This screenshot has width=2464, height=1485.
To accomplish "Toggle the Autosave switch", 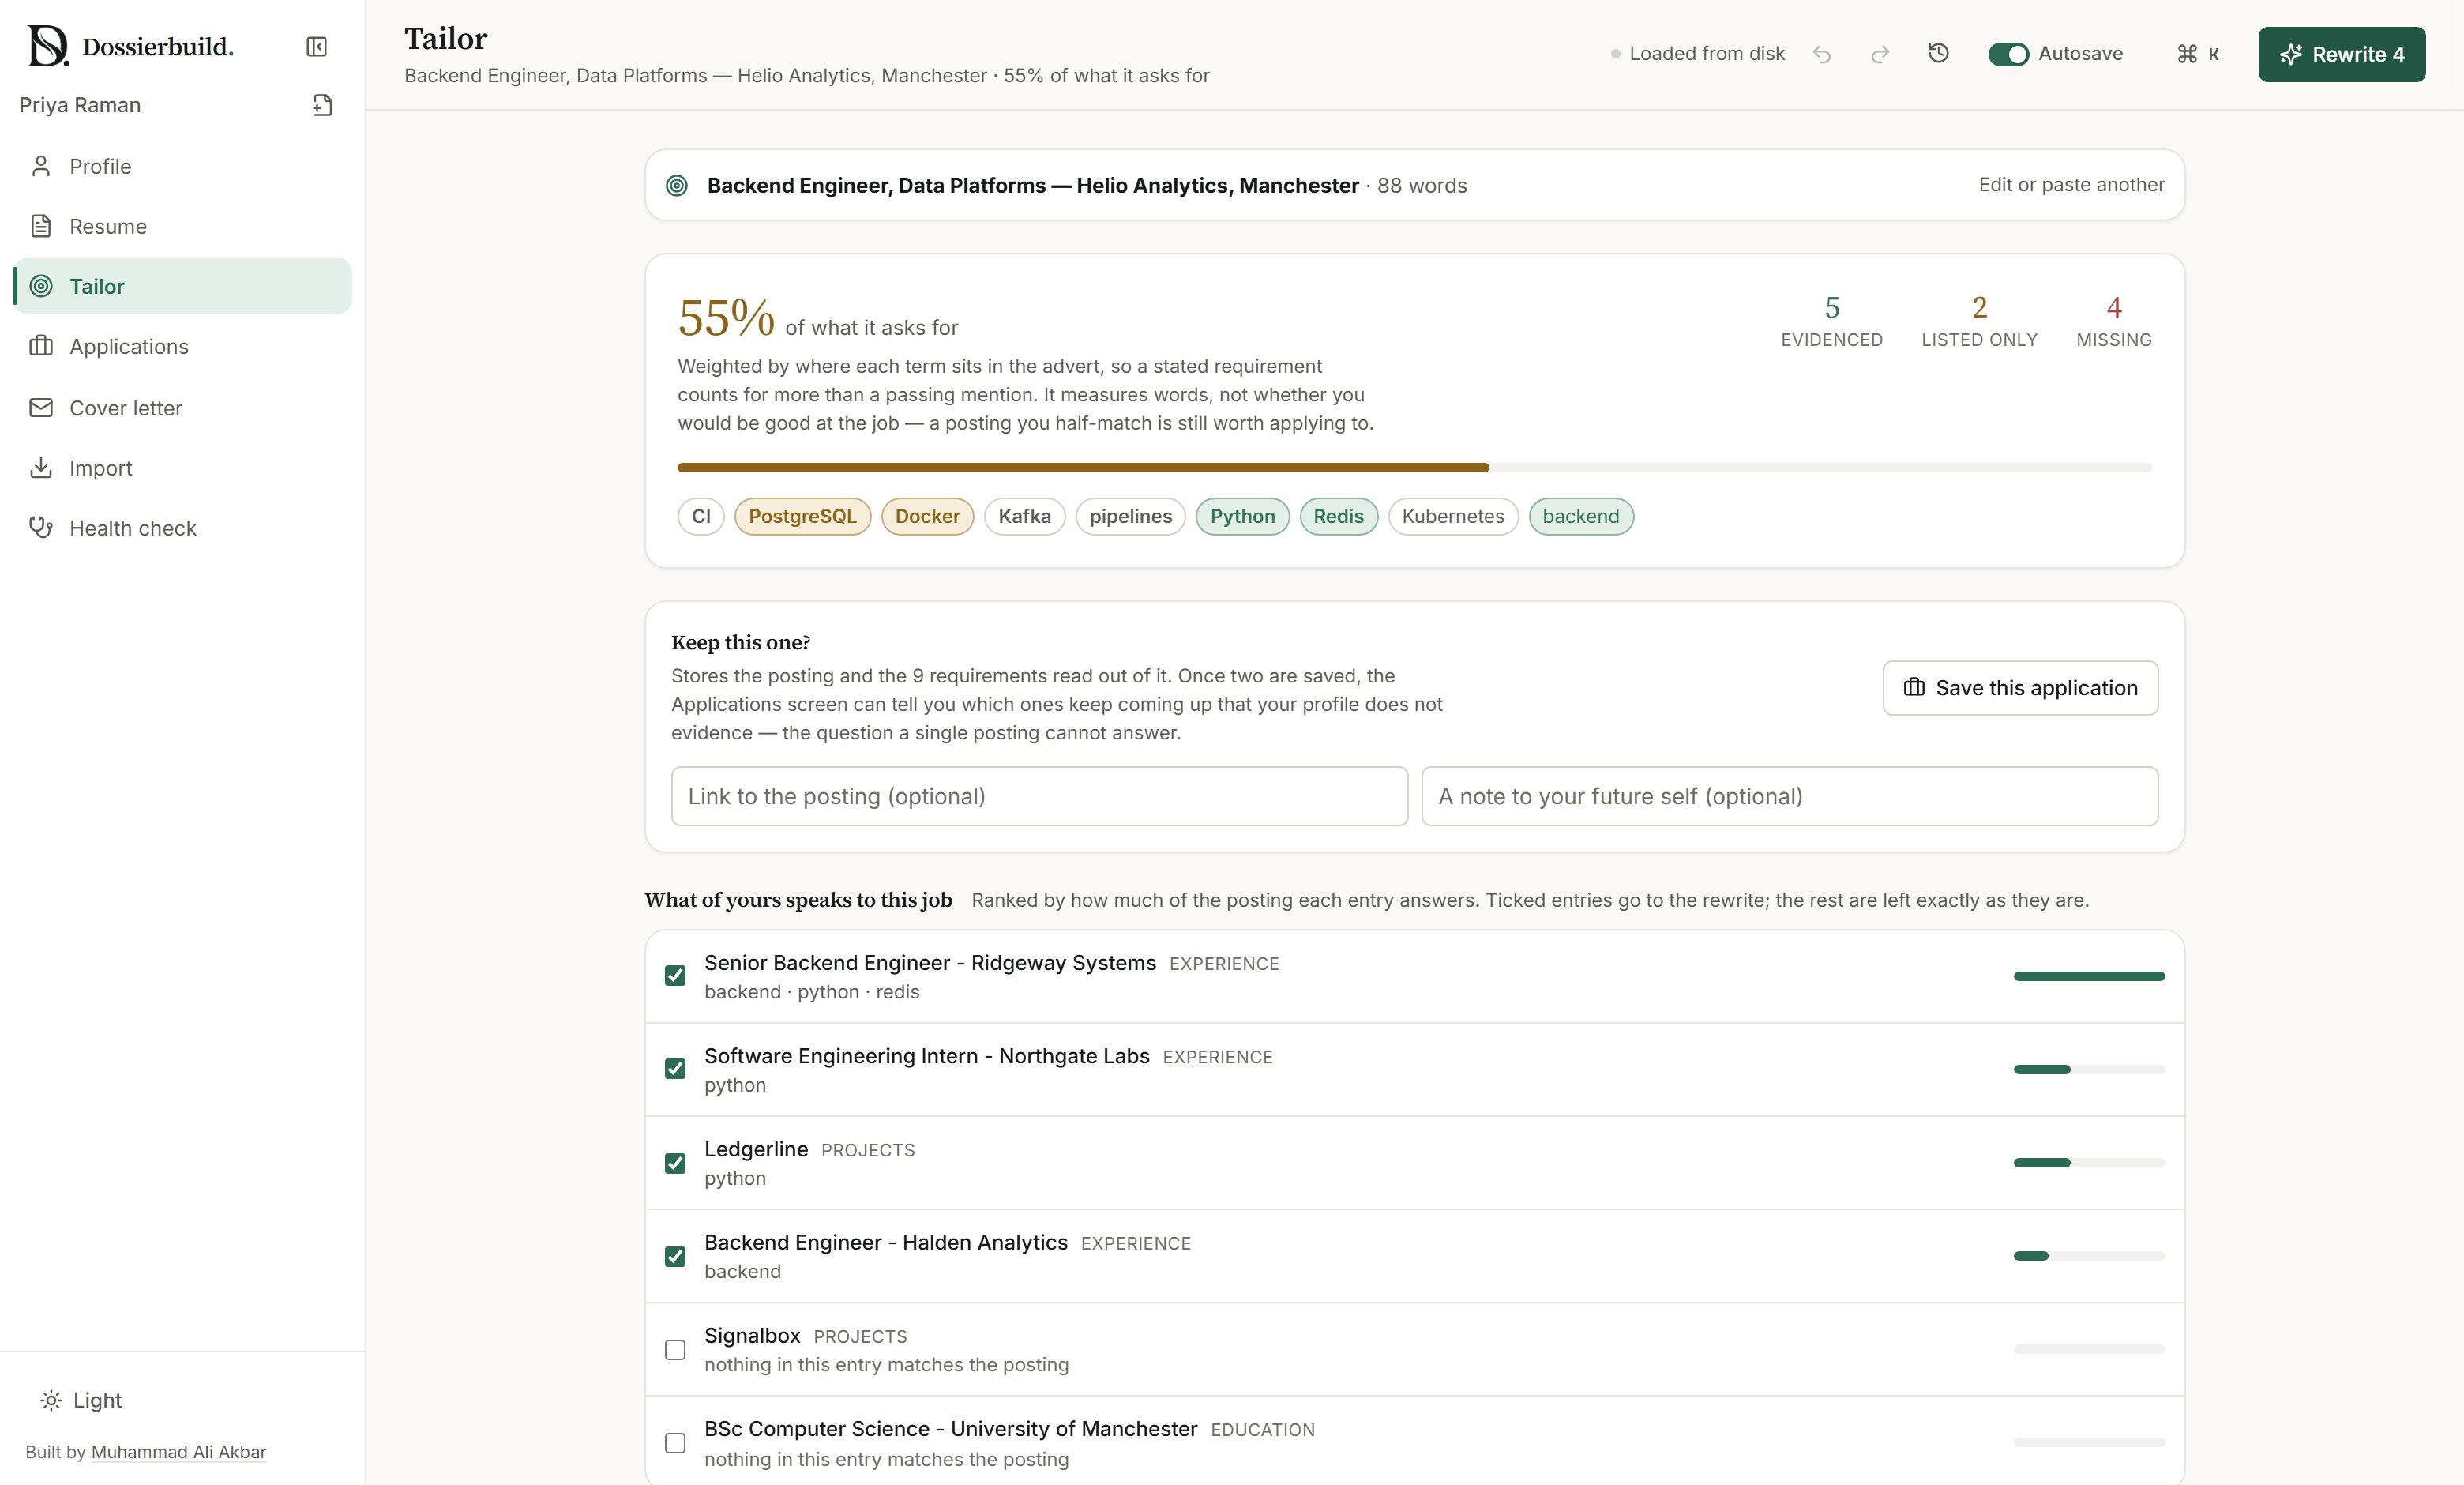I will click(x=2008, y=54).
